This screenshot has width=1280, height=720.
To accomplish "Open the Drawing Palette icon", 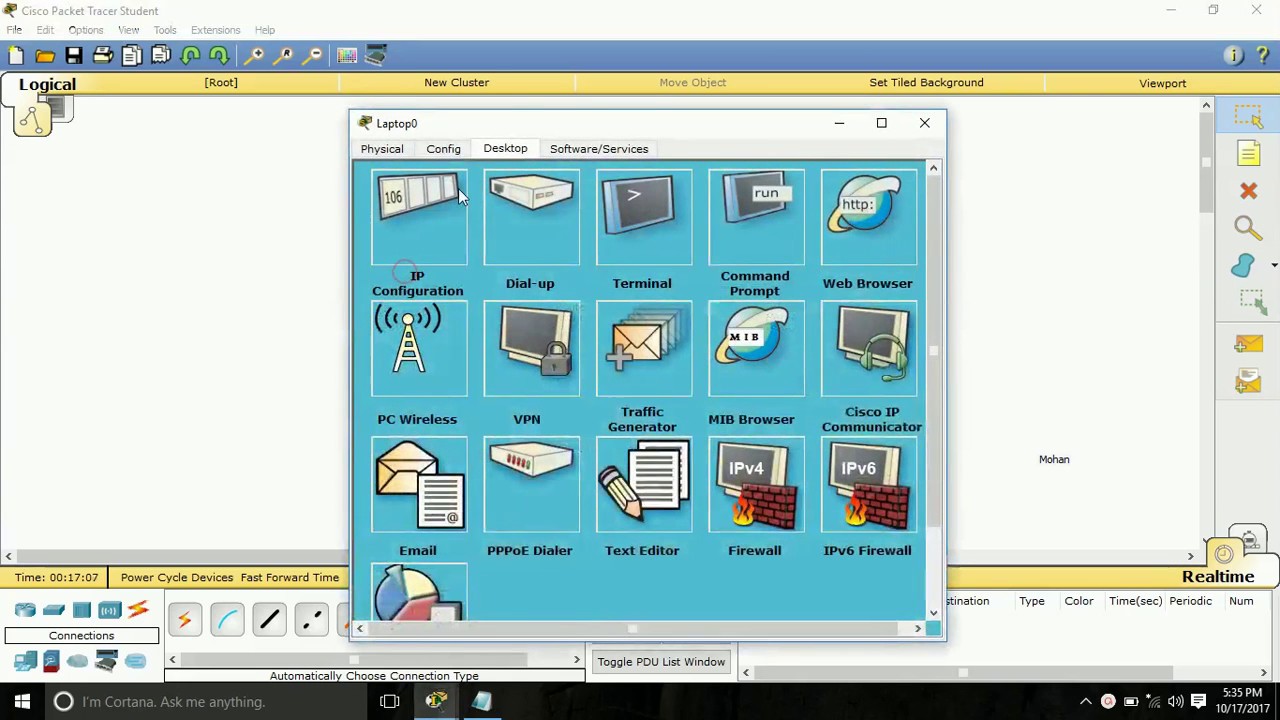I will [x=347, y=56].
